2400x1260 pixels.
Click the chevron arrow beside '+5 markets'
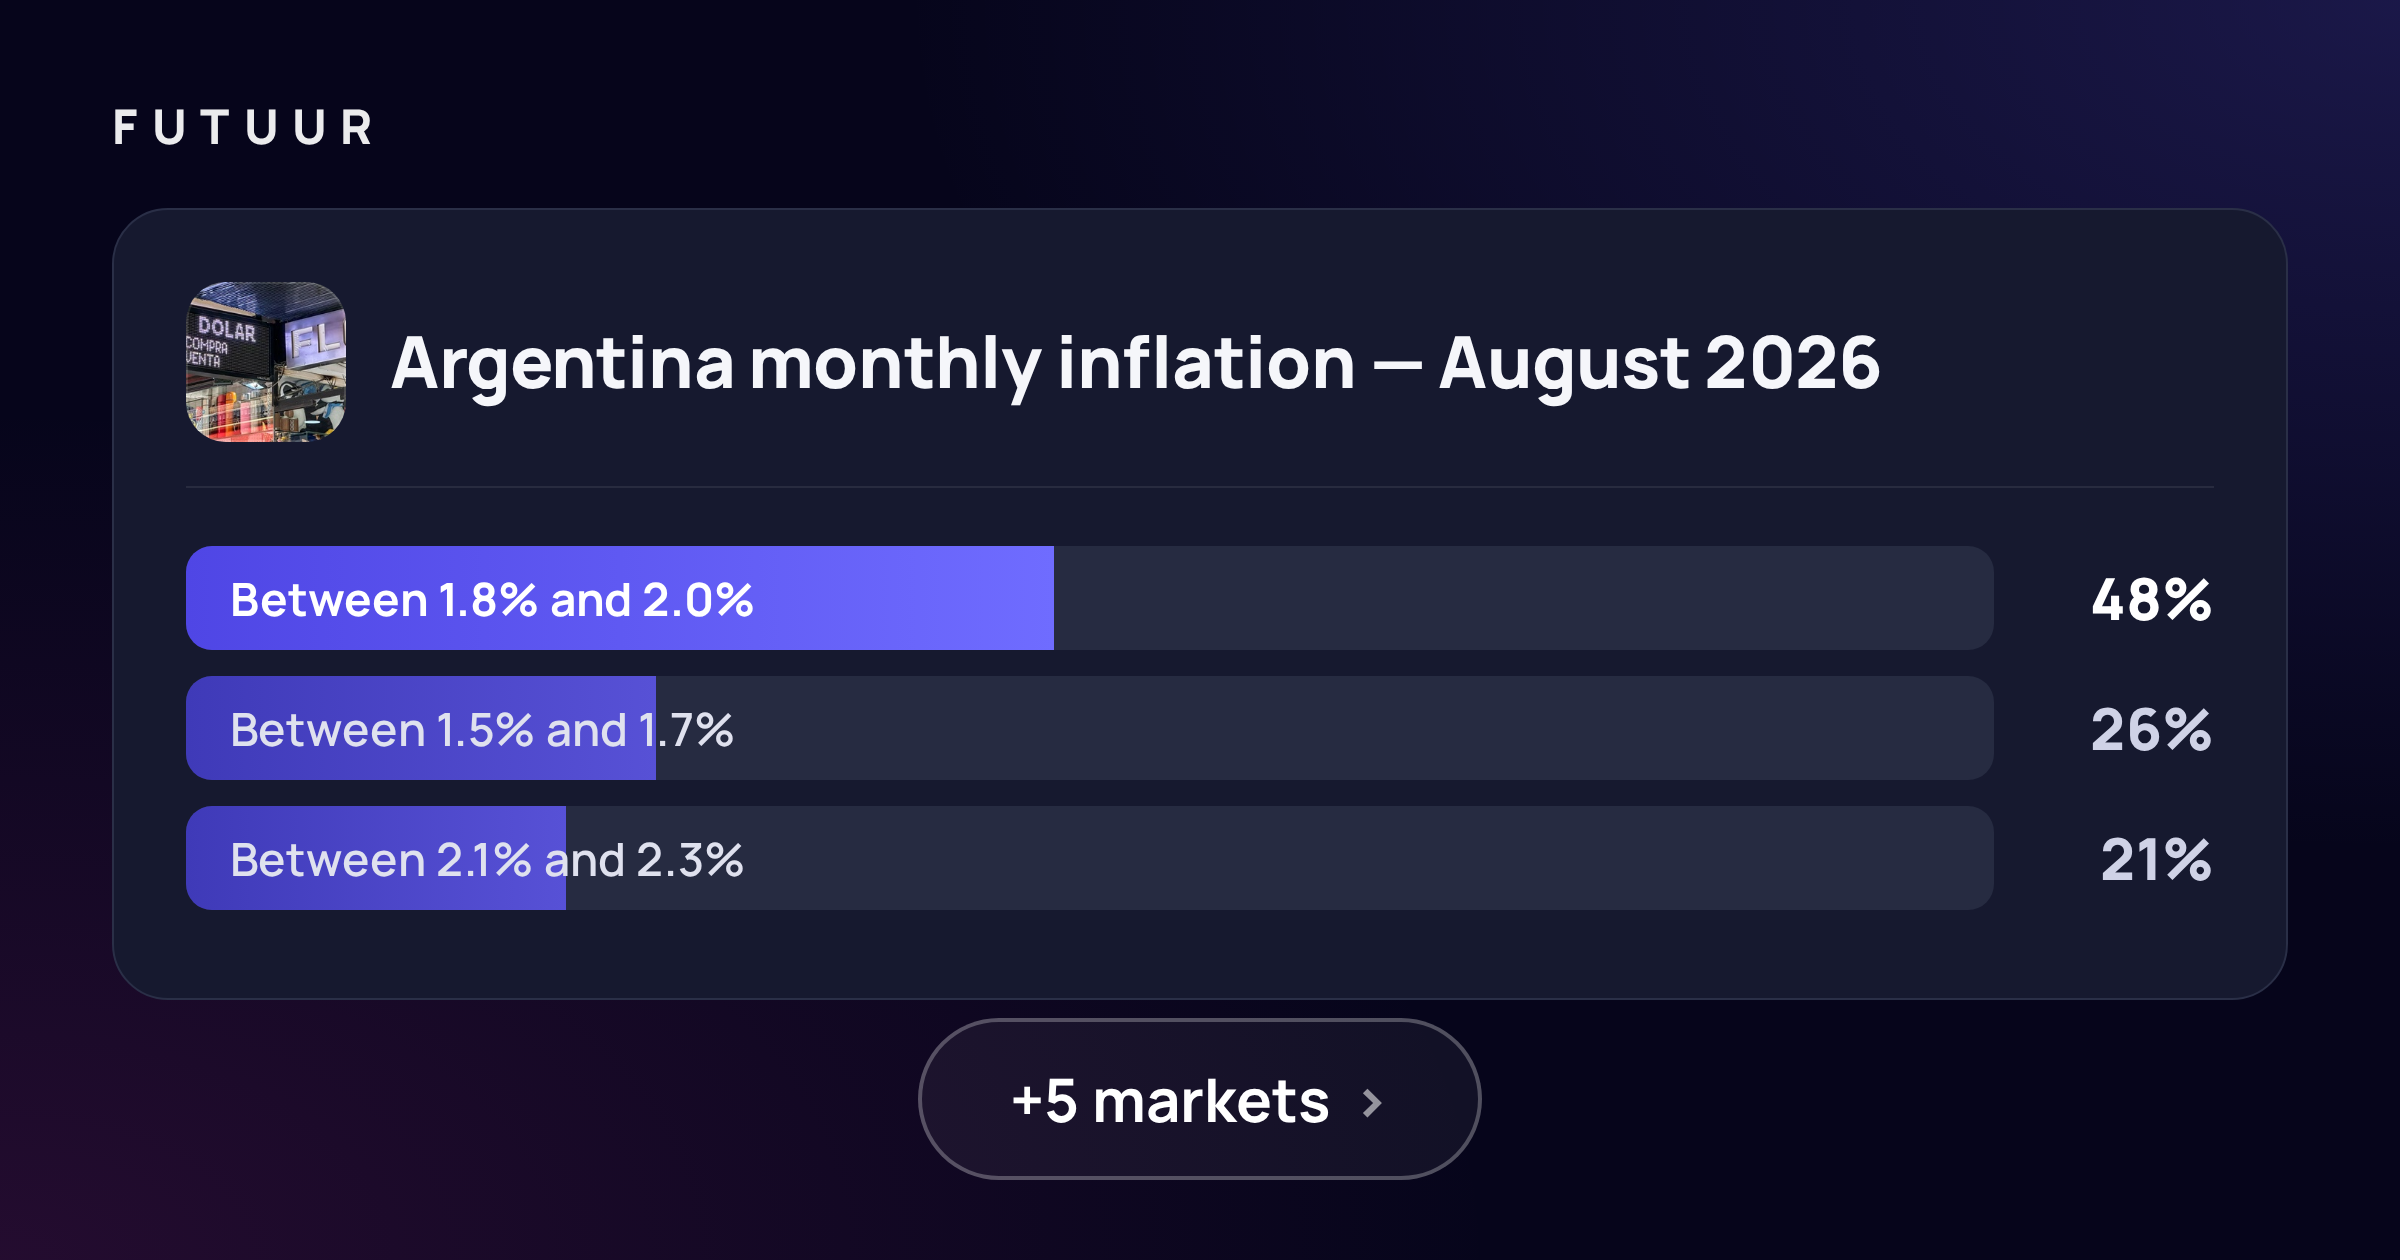1373,1103
